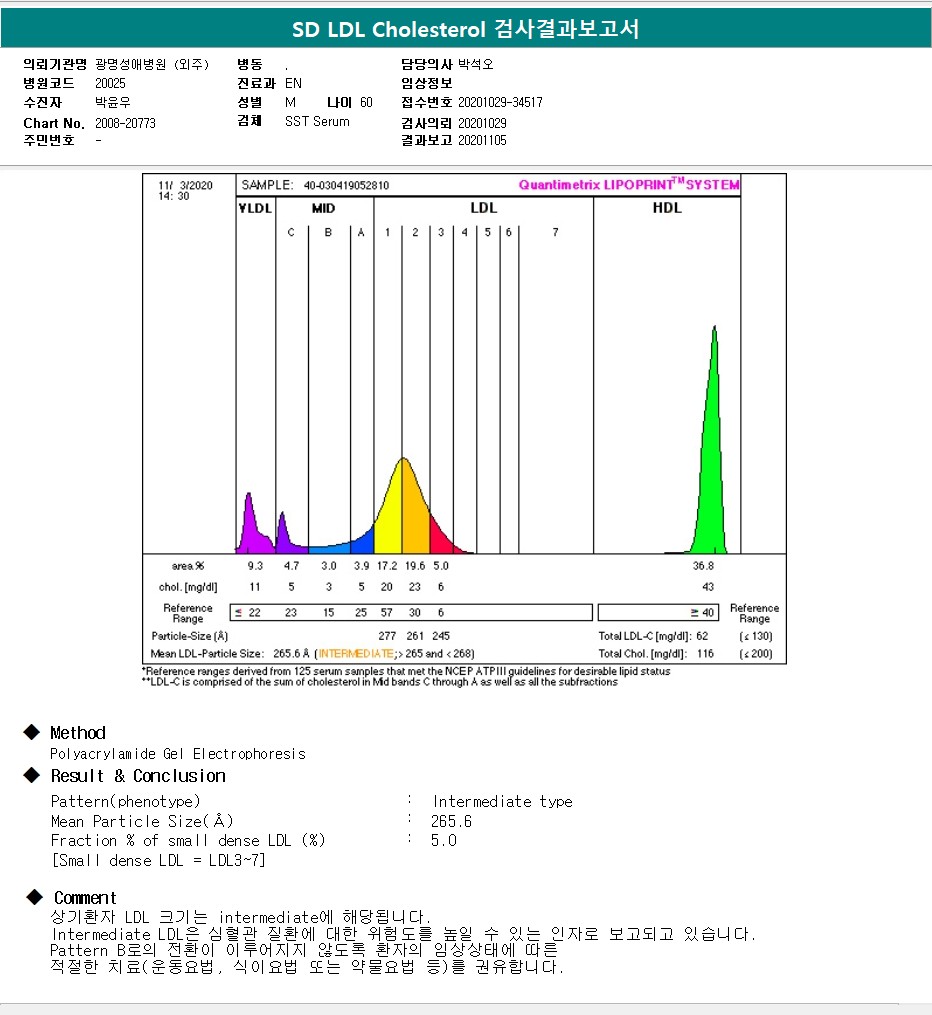Select sample ID 40-030419052810
The image size is (932, 1015).
pyautogui.click(x=346, y=185)
